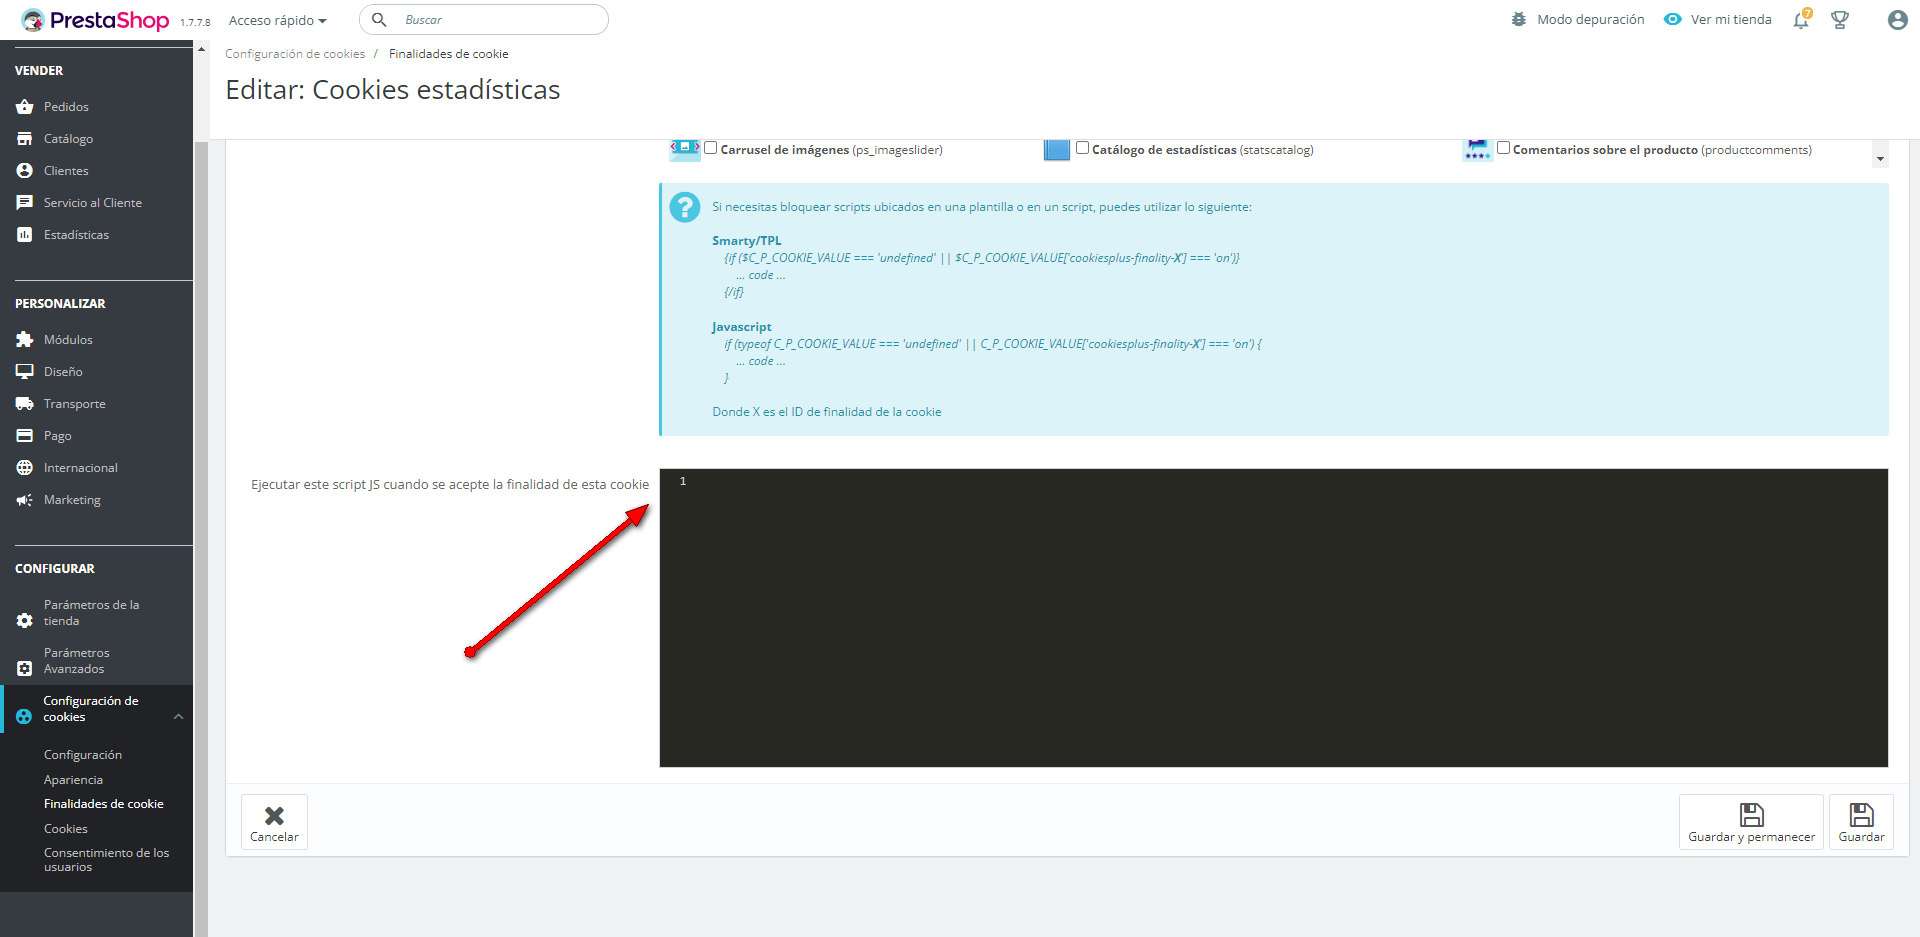The width and height of the screenshot is (1920, 937).
Task: Click the Guardar y permanecer disk icon
Action: [x=1752, y=814]
